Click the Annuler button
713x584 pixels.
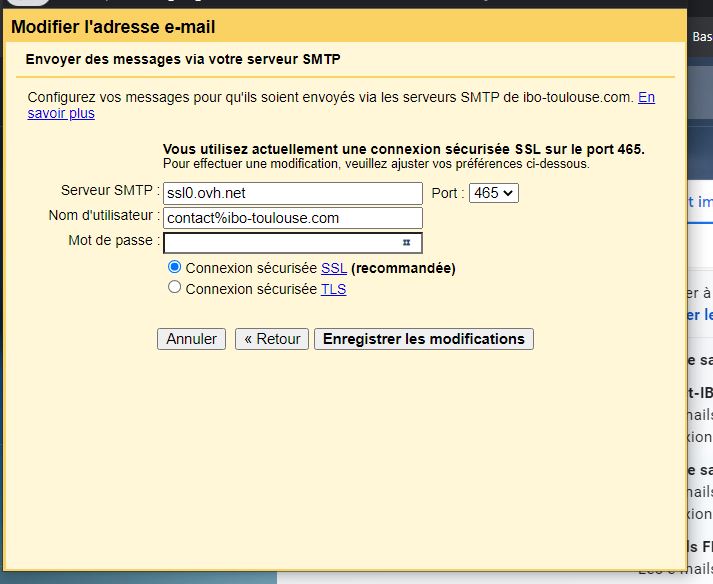[x=192, y=339]
